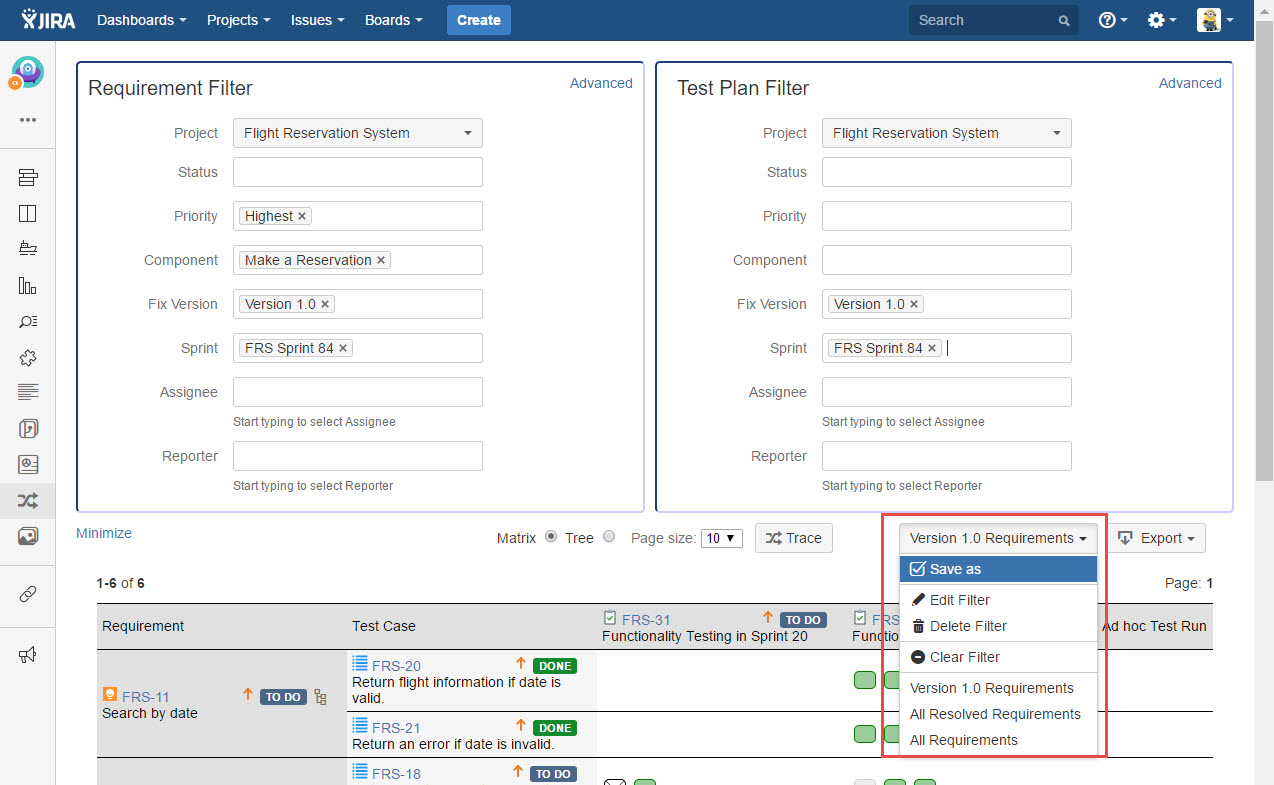
Task: Click the sidebar ellipsis more icon
Action: click(27, 120)
